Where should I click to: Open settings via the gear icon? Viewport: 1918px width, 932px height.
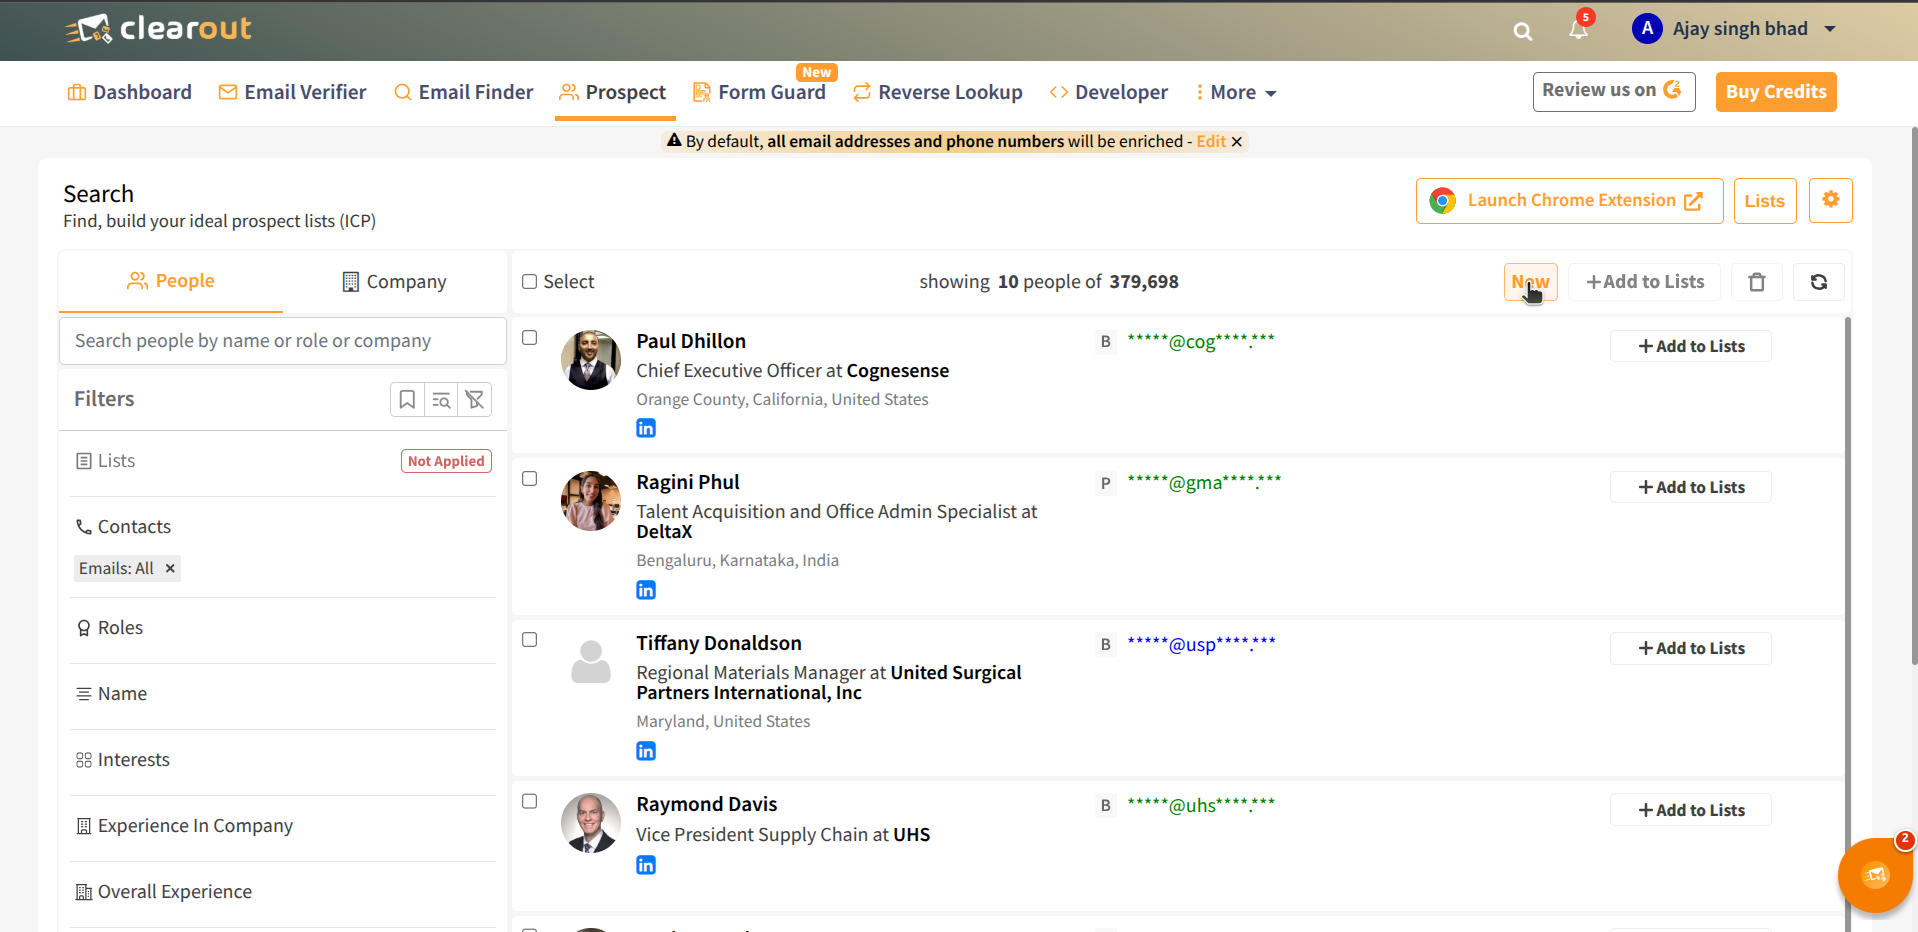[1830, 200]
